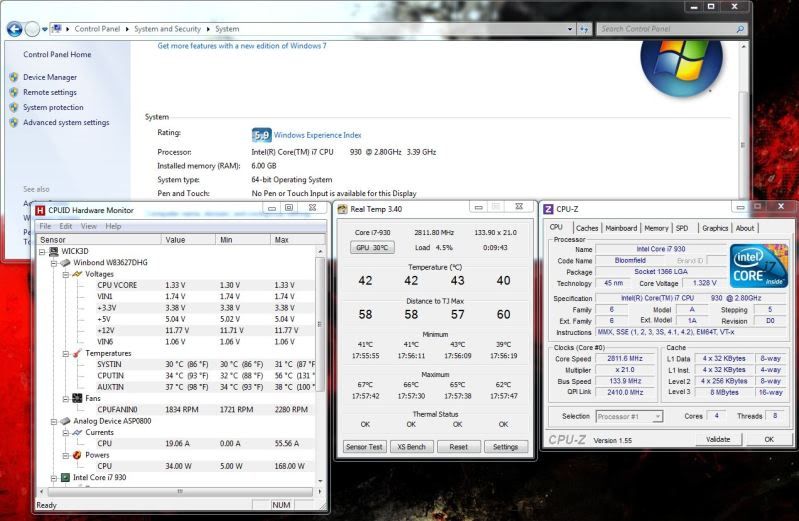Switch to the SPD tab in CPU-Z
799x521 pixels.
[x=682, y=228]
